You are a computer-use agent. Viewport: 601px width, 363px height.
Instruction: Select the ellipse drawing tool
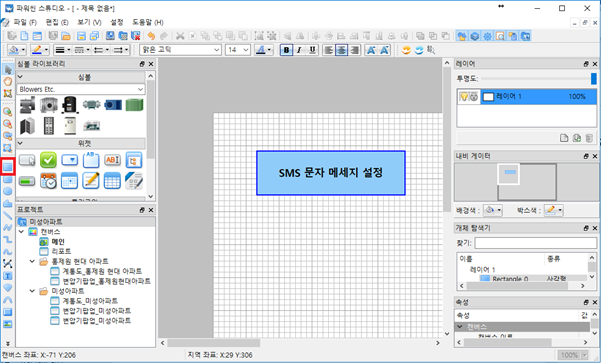coord(7,191)
